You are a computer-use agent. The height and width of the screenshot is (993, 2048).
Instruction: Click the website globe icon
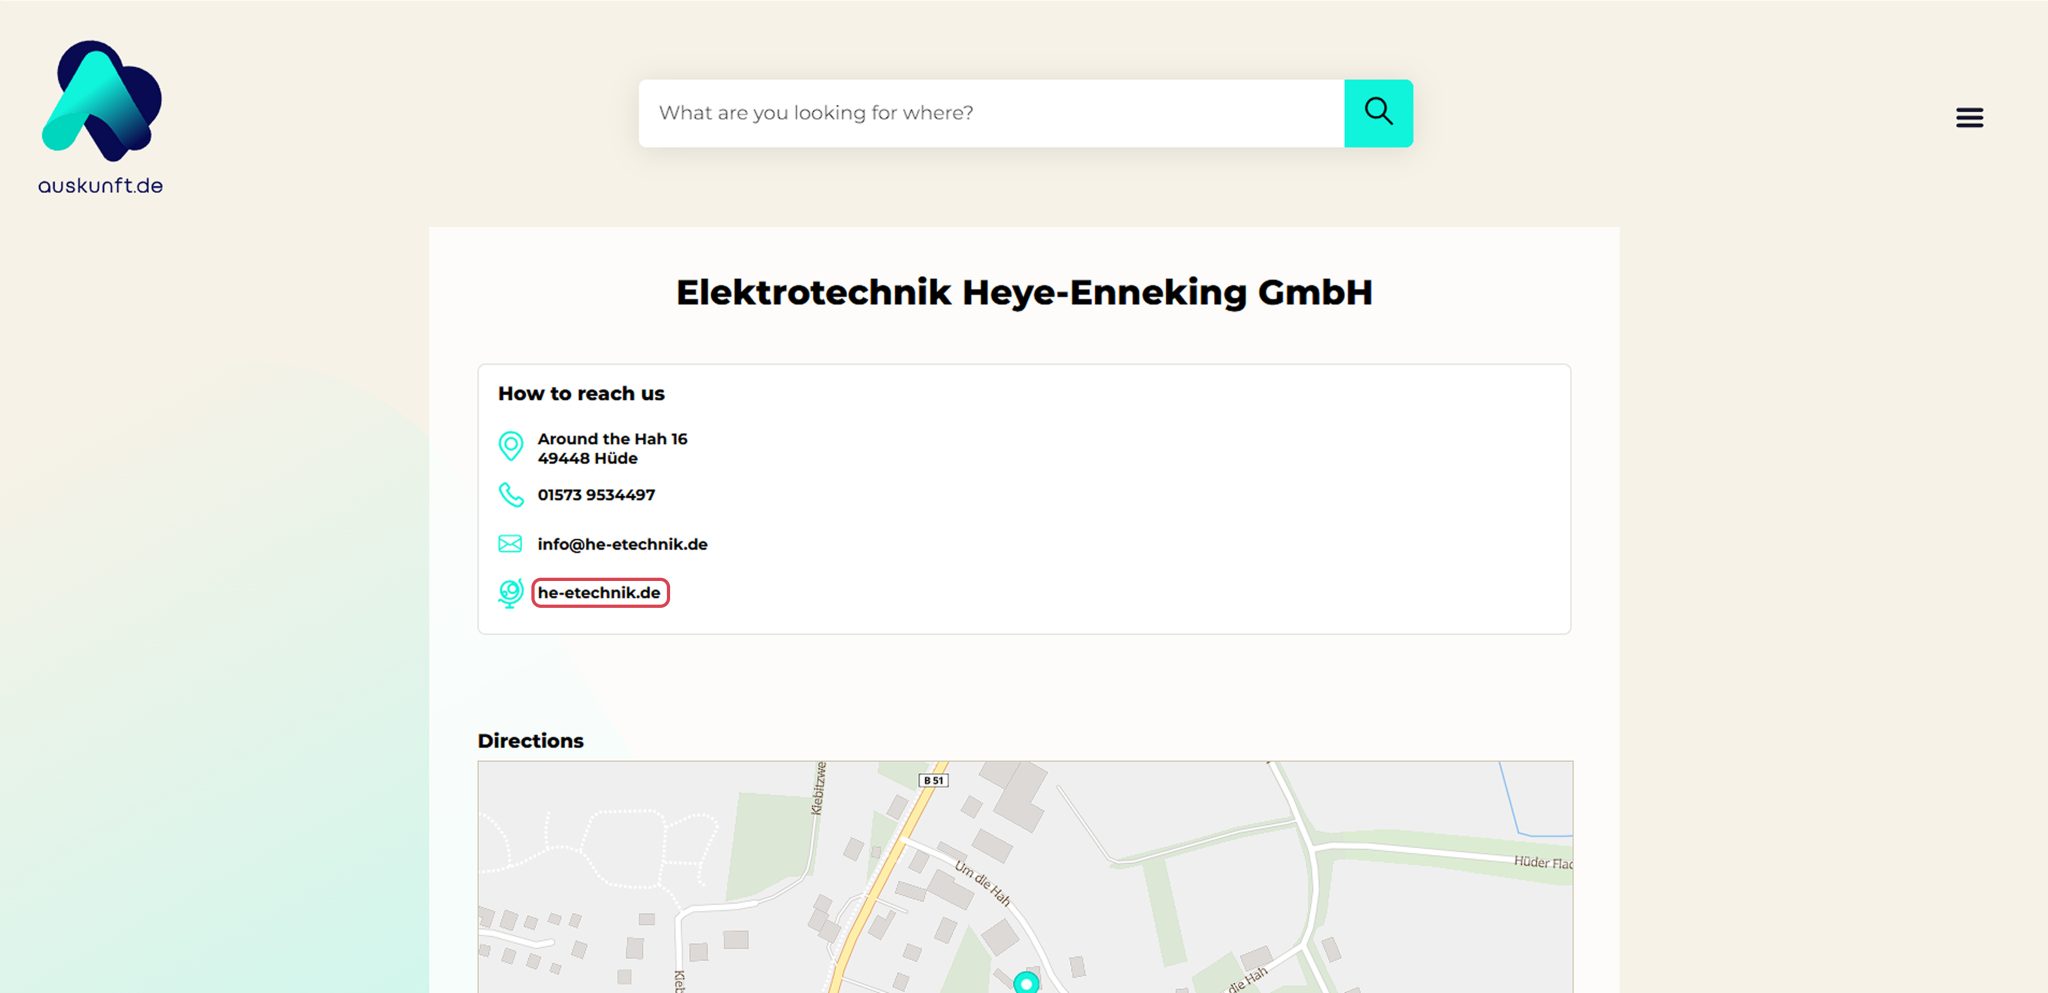point(510,593)
